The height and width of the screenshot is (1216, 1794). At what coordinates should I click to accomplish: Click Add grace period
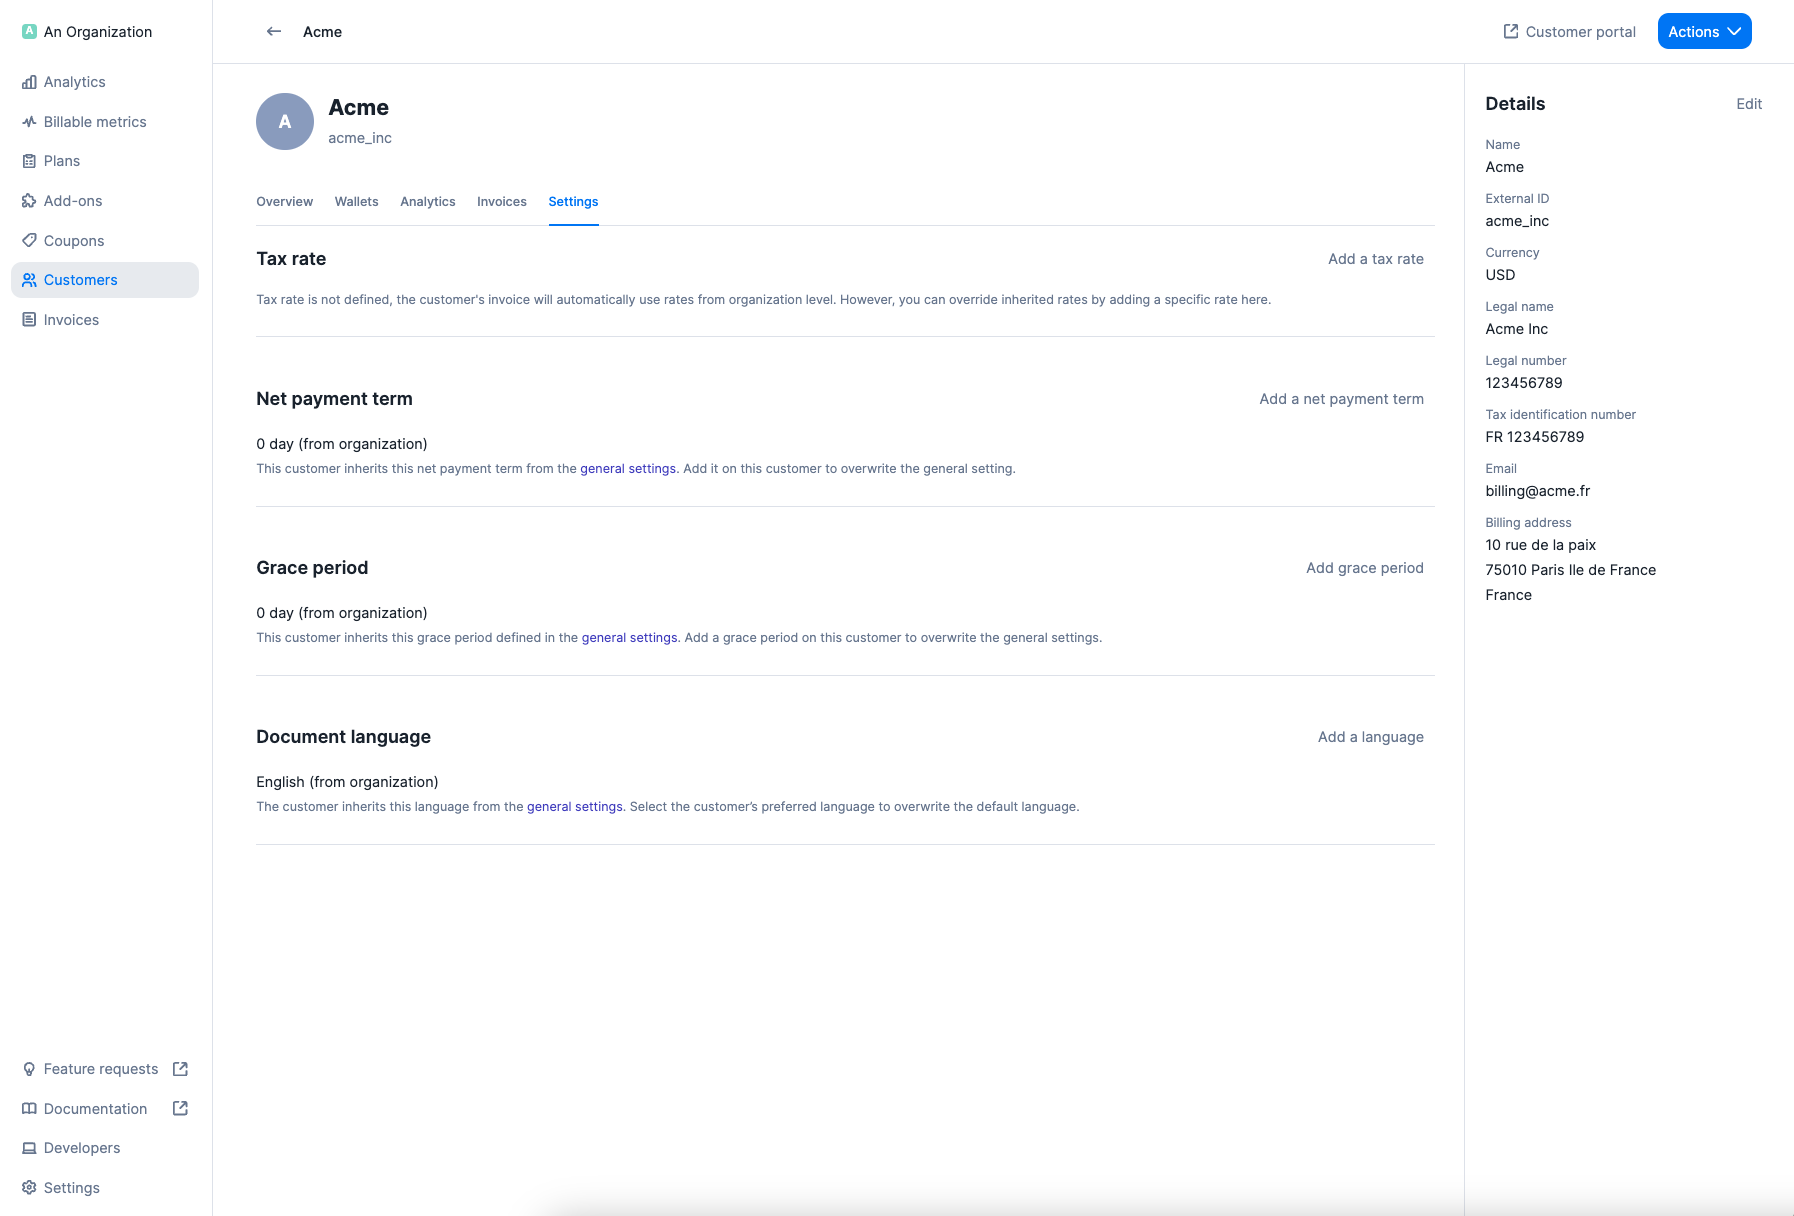click(x=1364, y=568)
